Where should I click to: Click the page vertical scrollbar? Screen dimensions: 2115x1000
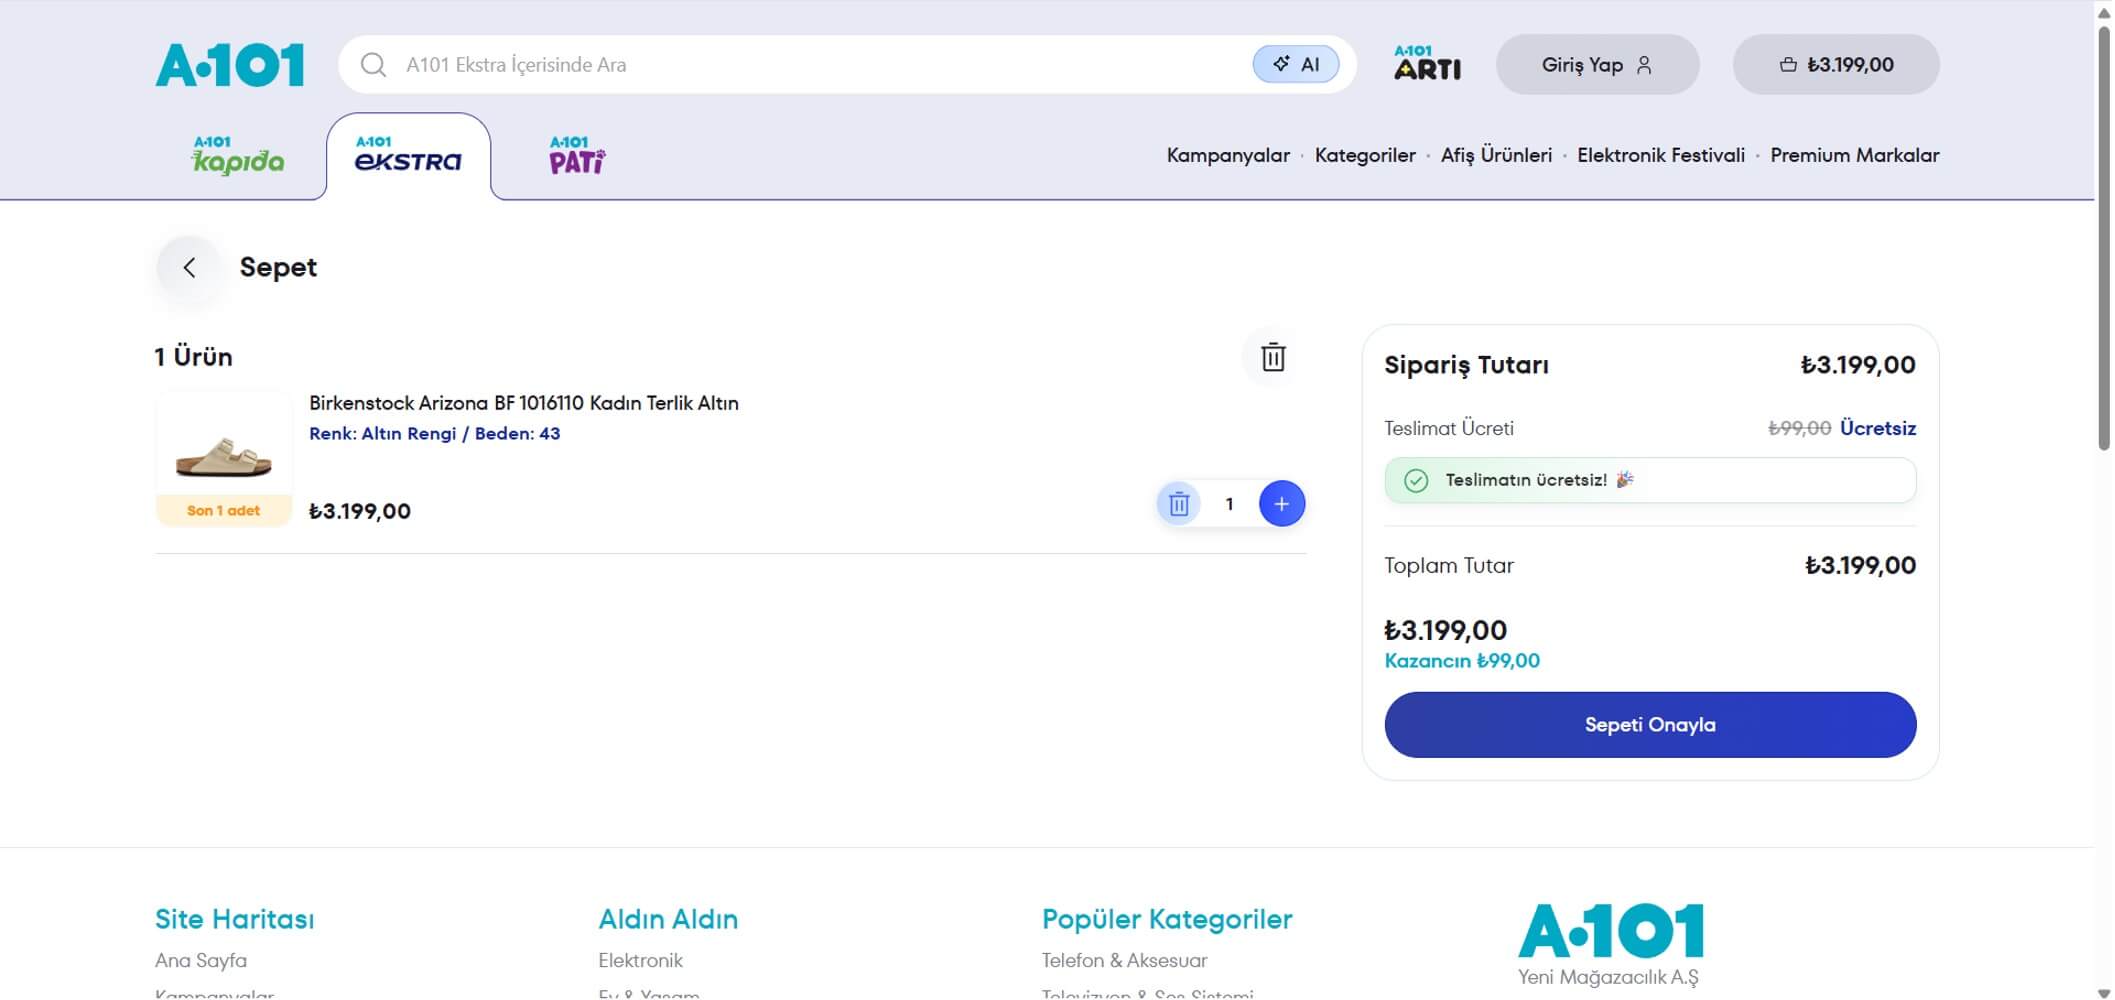[x=2104, y=240]
